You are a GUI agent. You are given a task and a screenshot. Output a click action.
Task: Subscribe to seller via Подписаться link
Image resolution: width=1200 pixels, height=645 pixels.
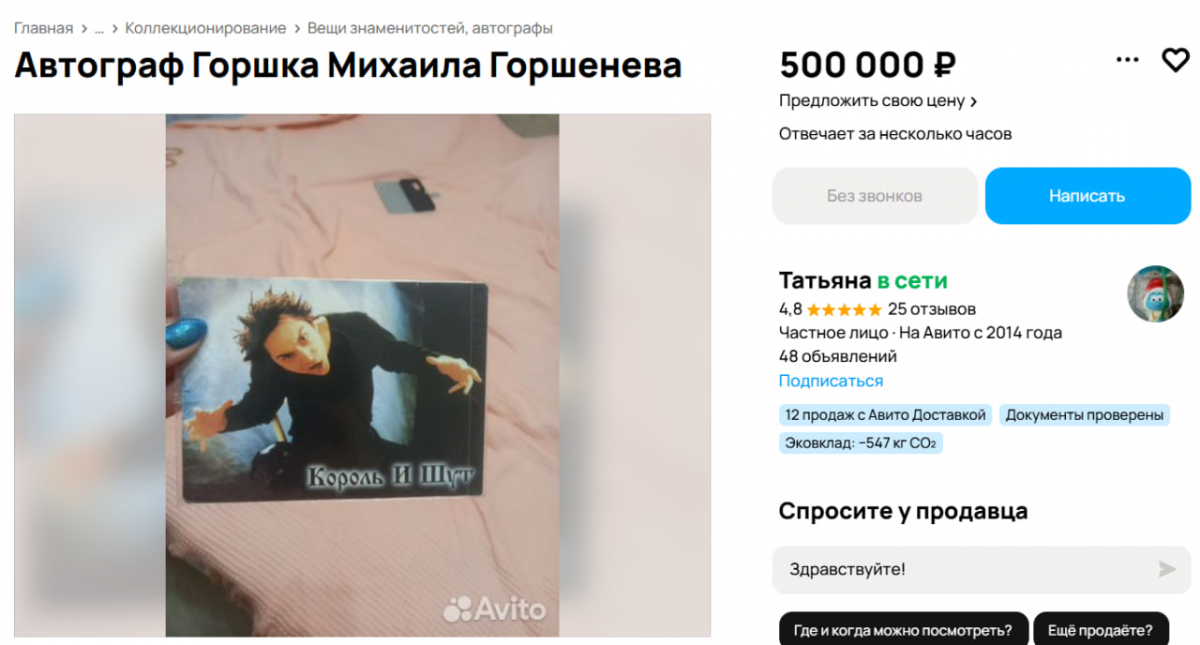[x=831, y=381]
